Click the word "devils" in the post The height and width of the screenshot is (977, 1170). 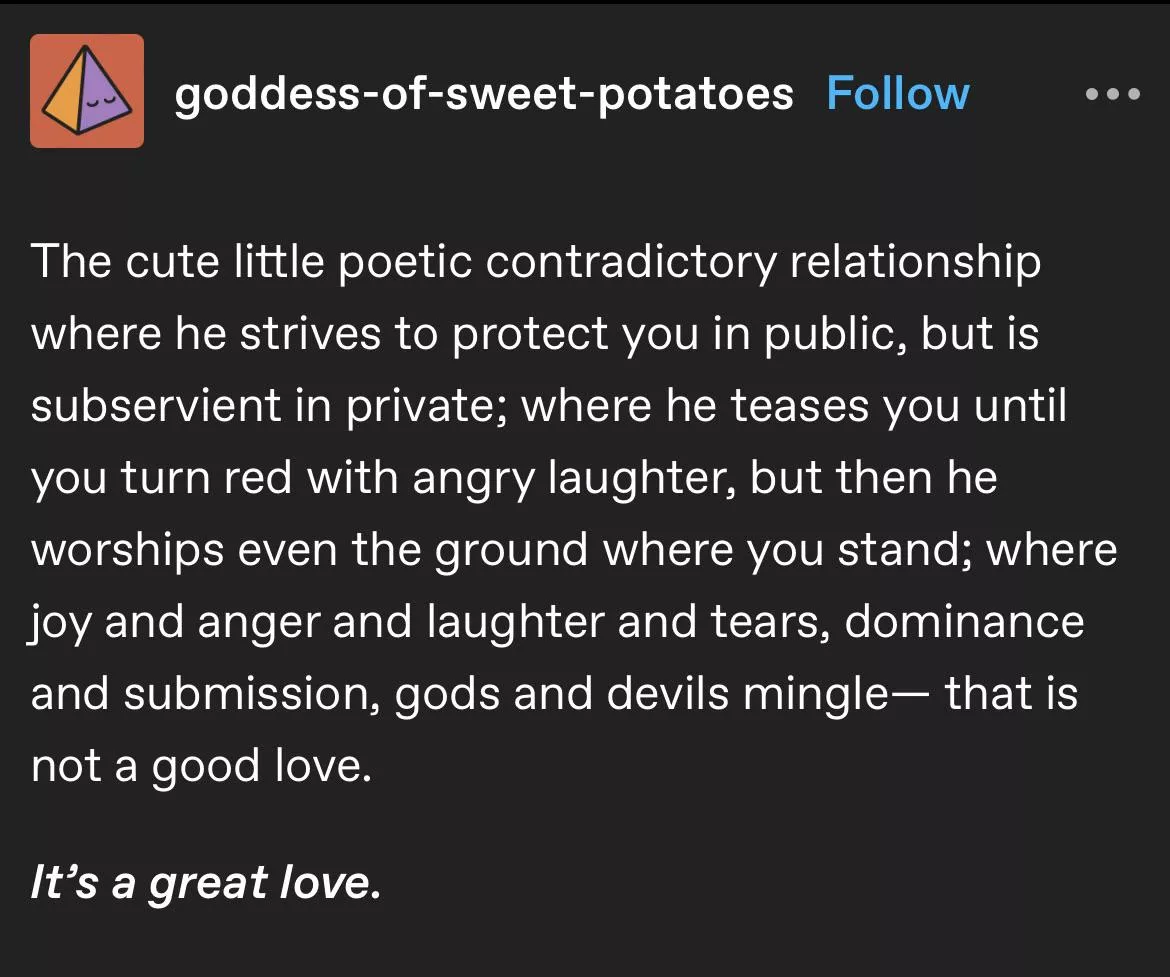(667, 693)
